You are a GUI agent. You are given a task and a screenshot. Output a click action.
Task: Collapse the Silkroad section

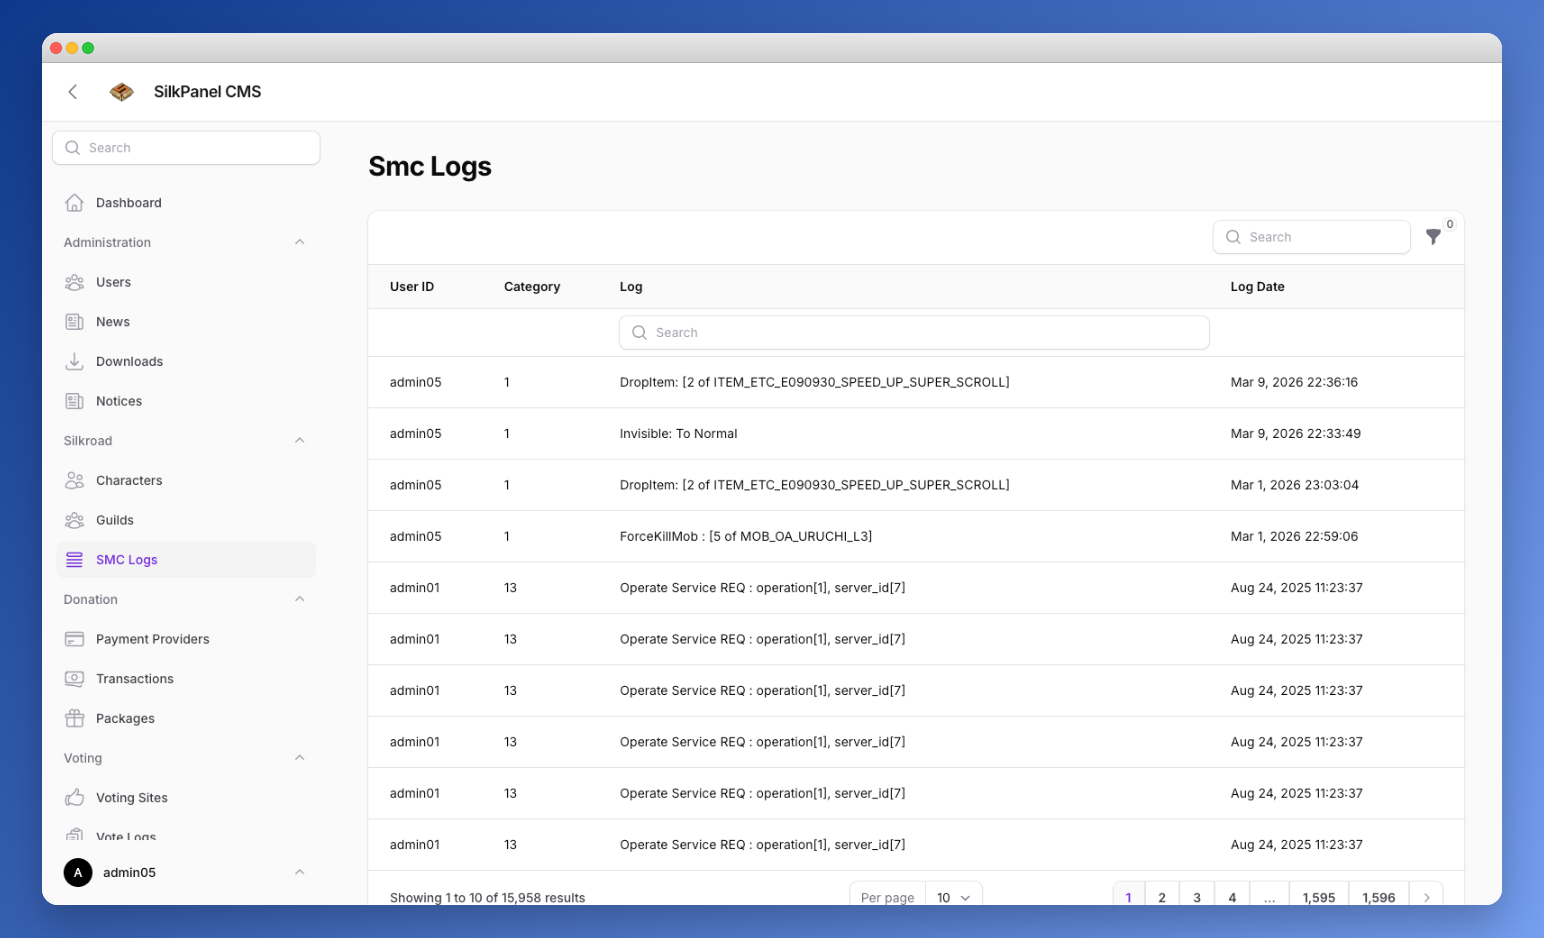300,441
